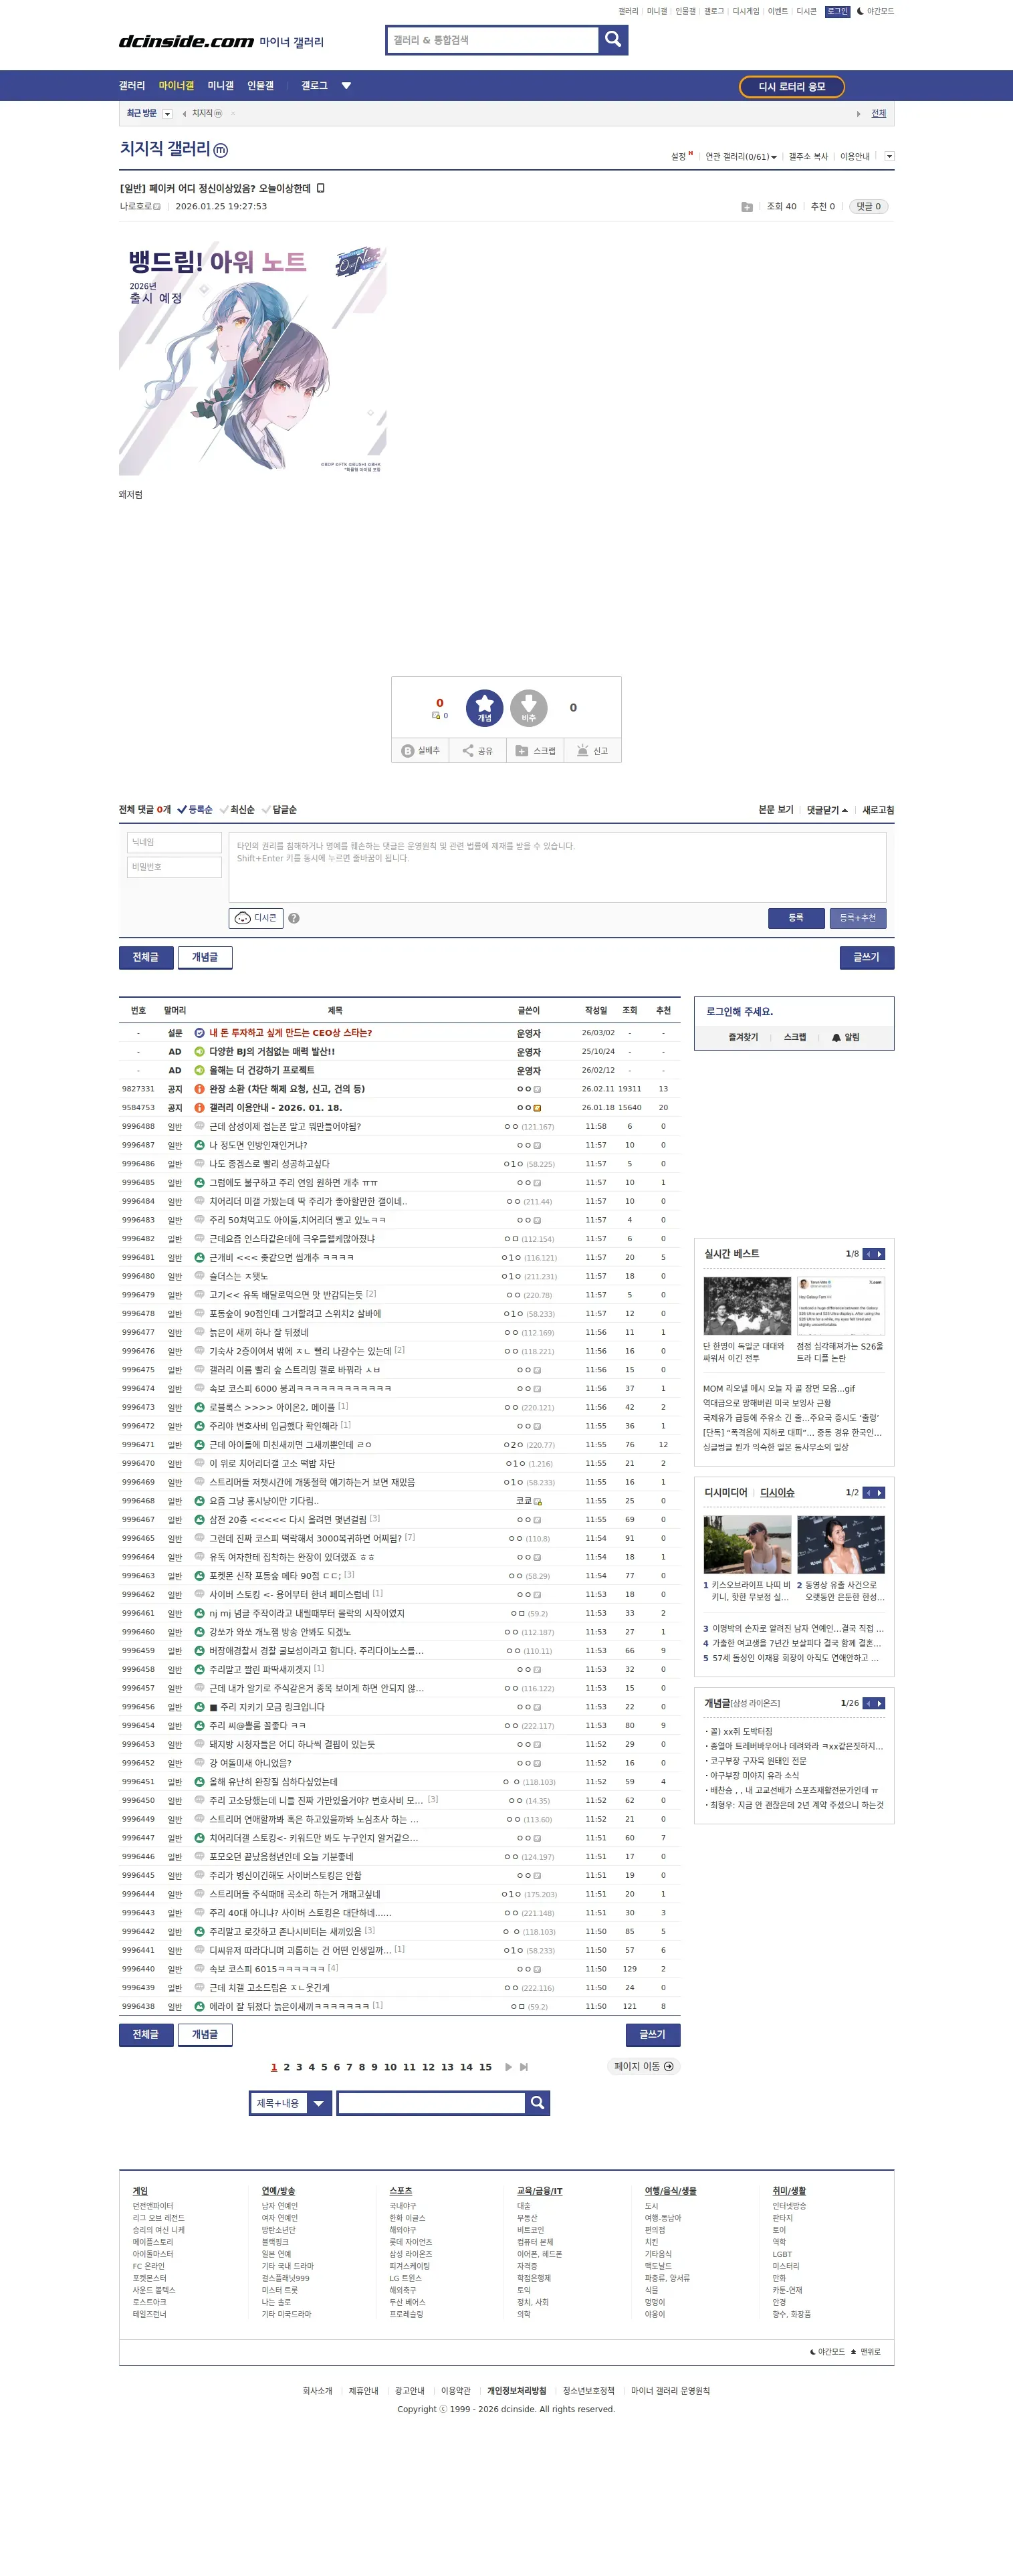This screenshot has height=2576, width=1013.
Task: Copy gallery address via 갤주소 복사
Action: [808, 157]
